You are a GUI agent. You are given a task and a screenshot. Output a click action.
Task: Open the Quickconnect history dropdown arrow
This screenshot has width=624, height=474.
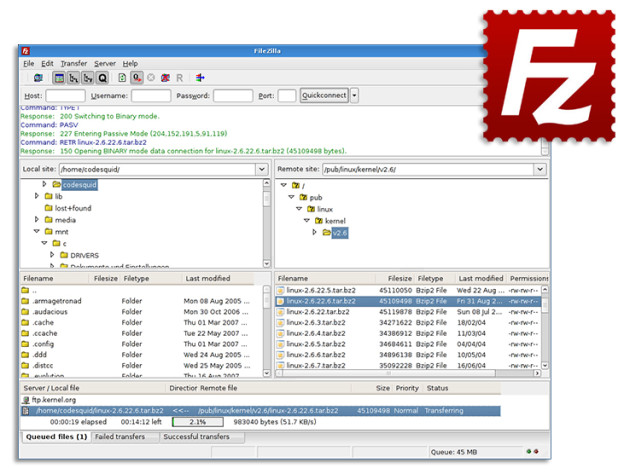tap(354, 96)
